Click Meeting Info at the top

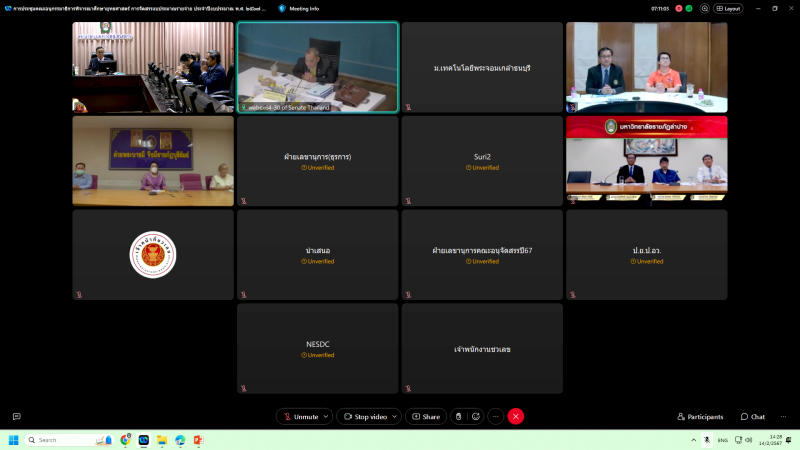click(298, 8)
